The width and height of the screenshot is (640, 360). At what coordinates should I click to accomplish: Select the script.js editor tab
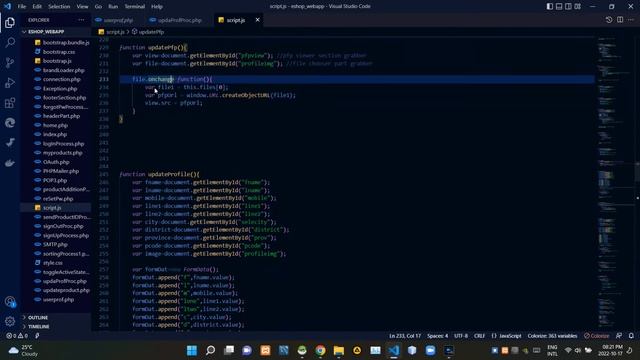click(236, 20)
